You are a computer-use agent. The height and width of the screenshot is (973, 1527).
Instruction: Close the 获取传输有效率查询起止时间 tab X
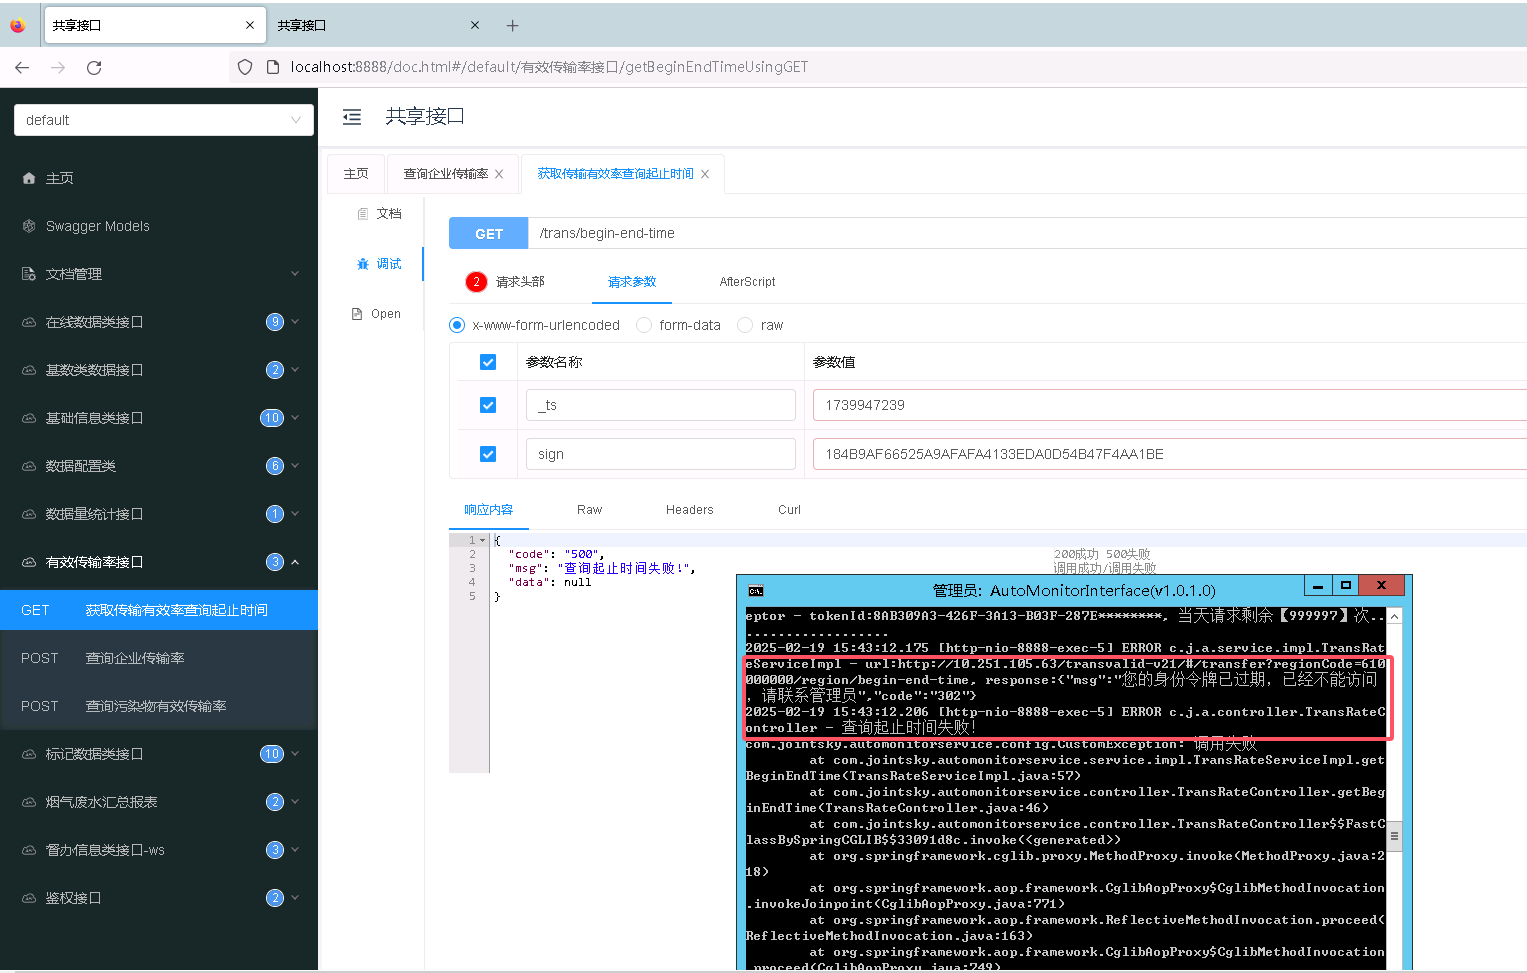click(705, 174)
